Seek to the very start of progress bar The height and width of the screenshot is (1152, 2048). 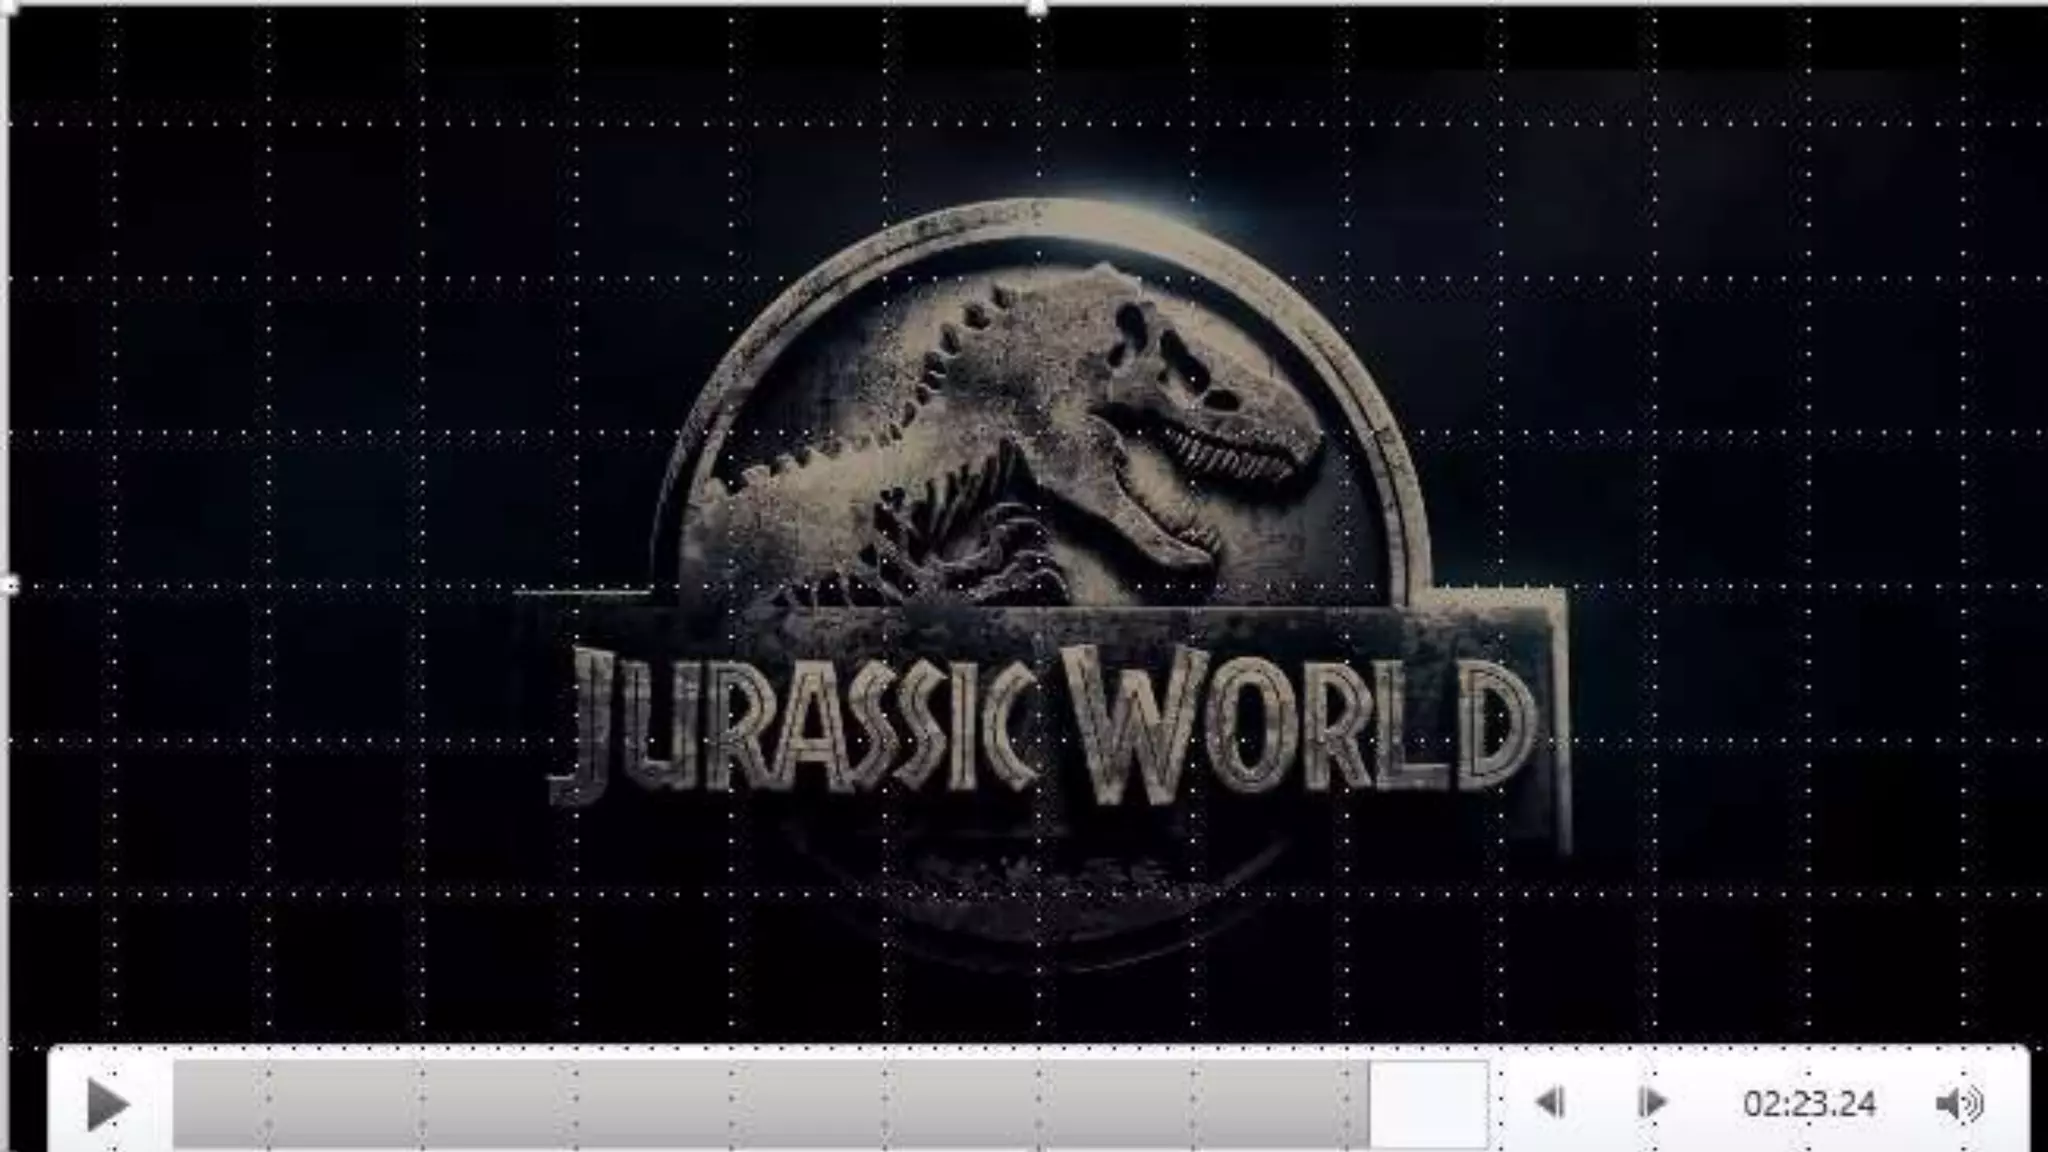pyautogui.click(x=178, y=1104)
